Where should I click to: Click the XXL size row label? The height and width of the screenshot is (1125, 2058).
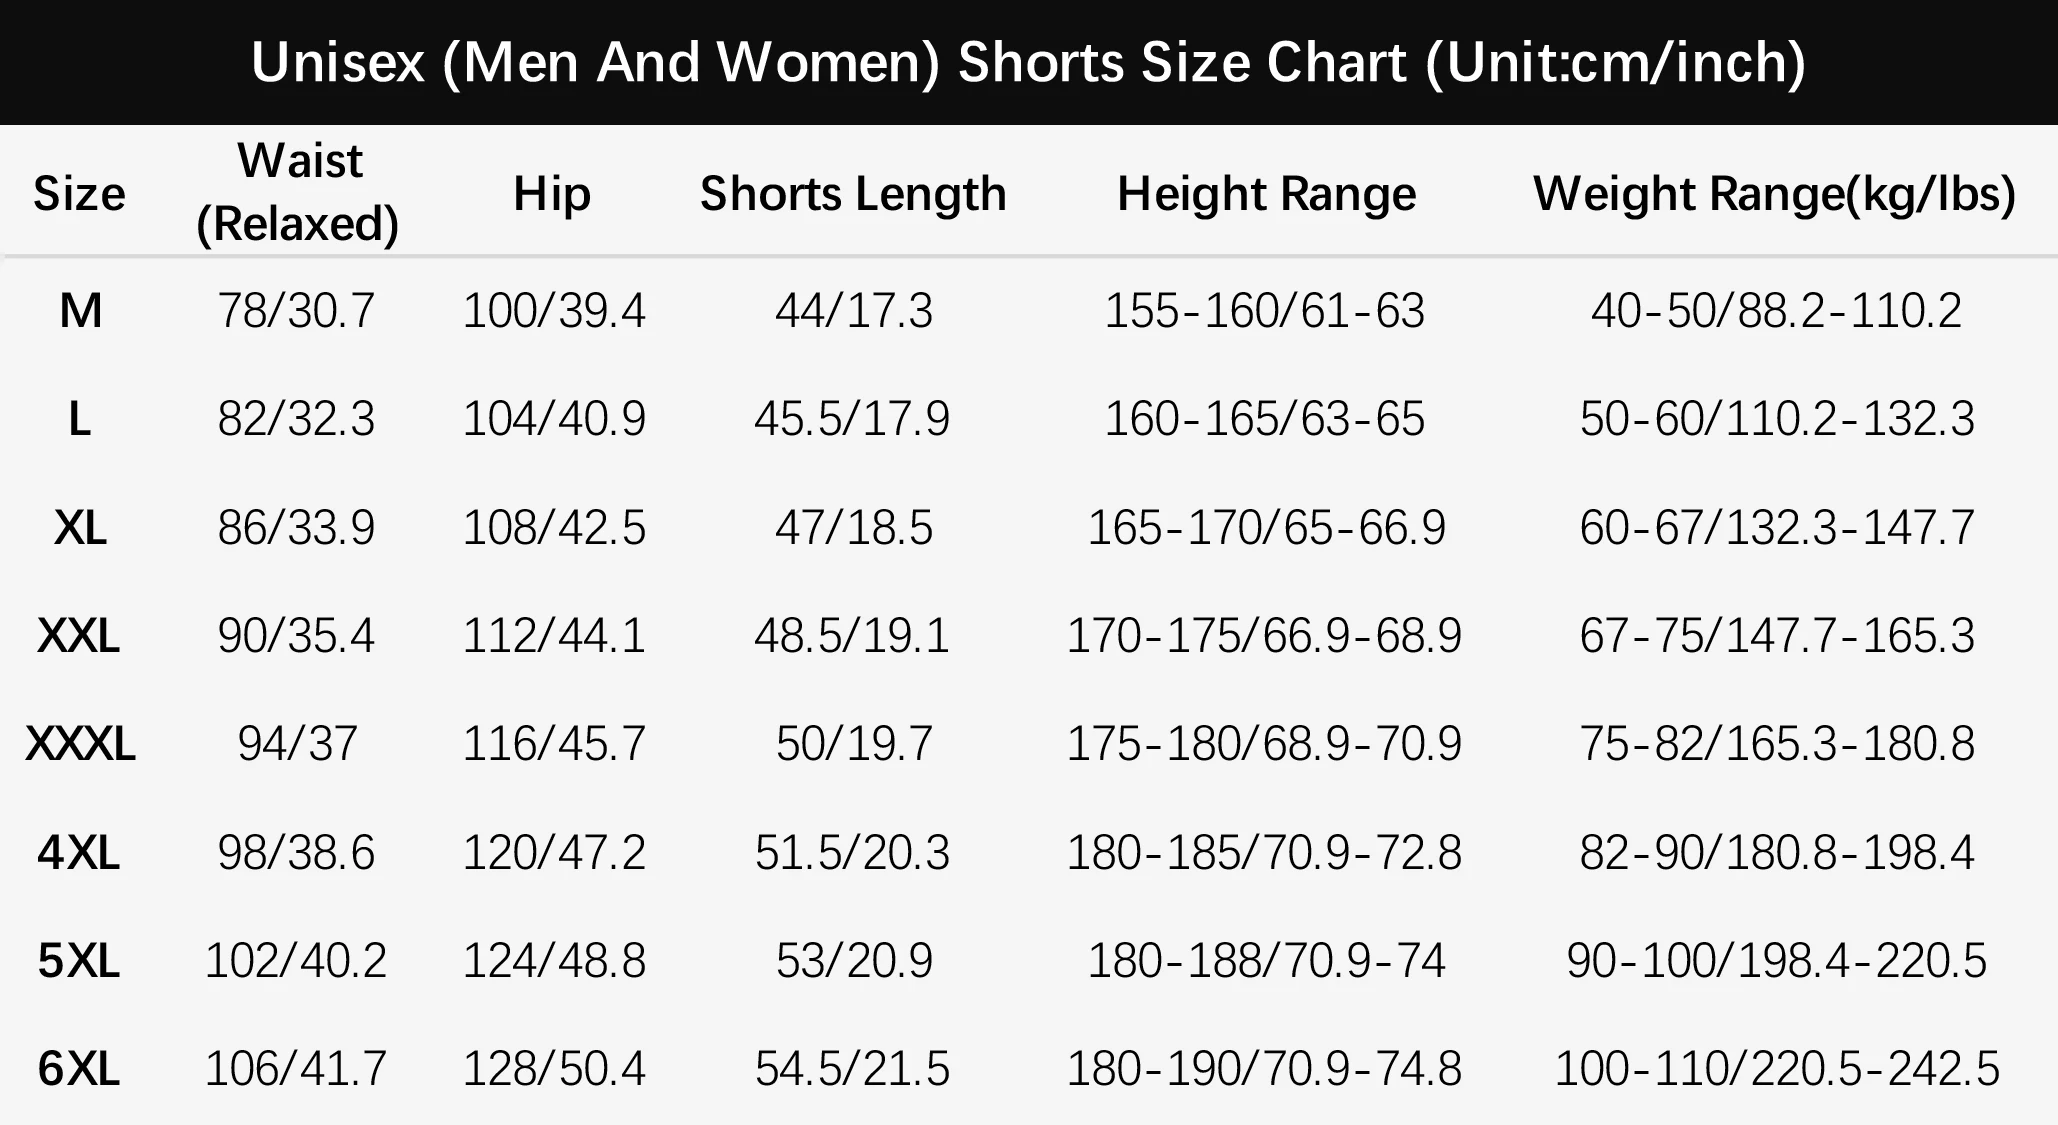tap(79, 636)
